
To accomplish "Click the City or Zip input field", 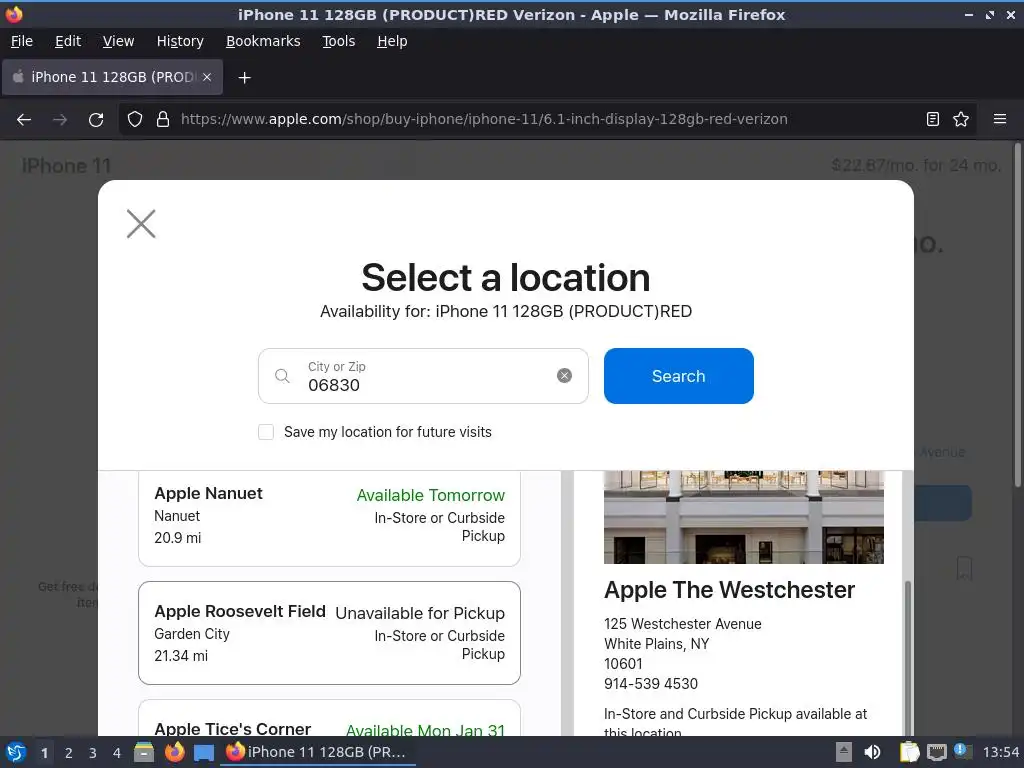I will 423,376.
